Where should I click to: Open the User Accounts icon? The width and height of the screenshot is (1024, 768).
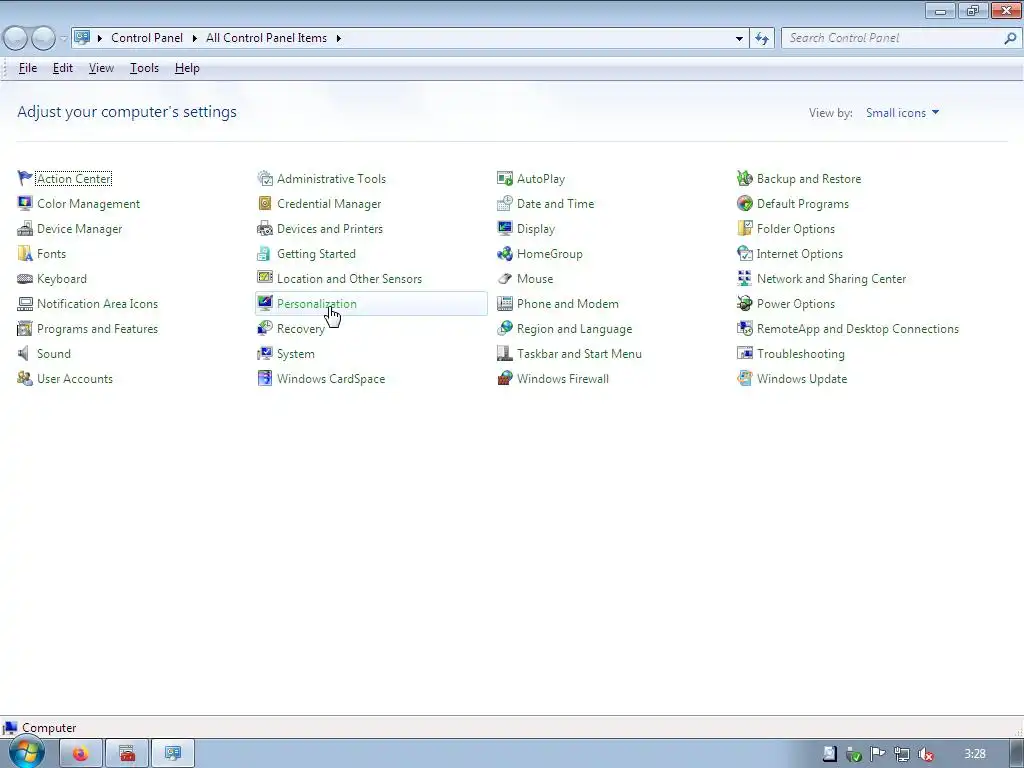click(x=25, y=379)
